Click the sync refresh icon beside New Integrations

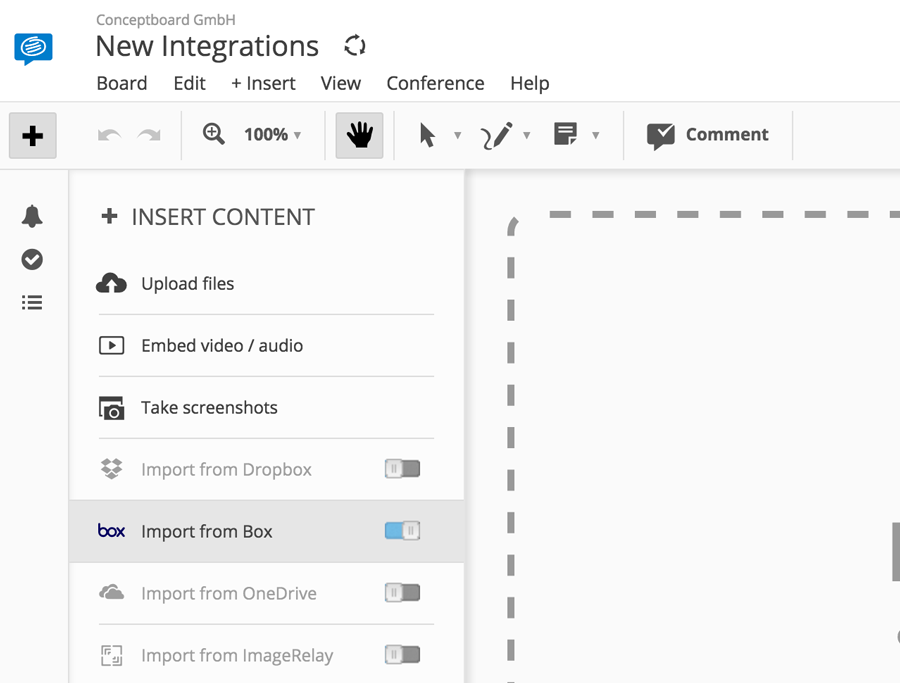pos(355,46)
